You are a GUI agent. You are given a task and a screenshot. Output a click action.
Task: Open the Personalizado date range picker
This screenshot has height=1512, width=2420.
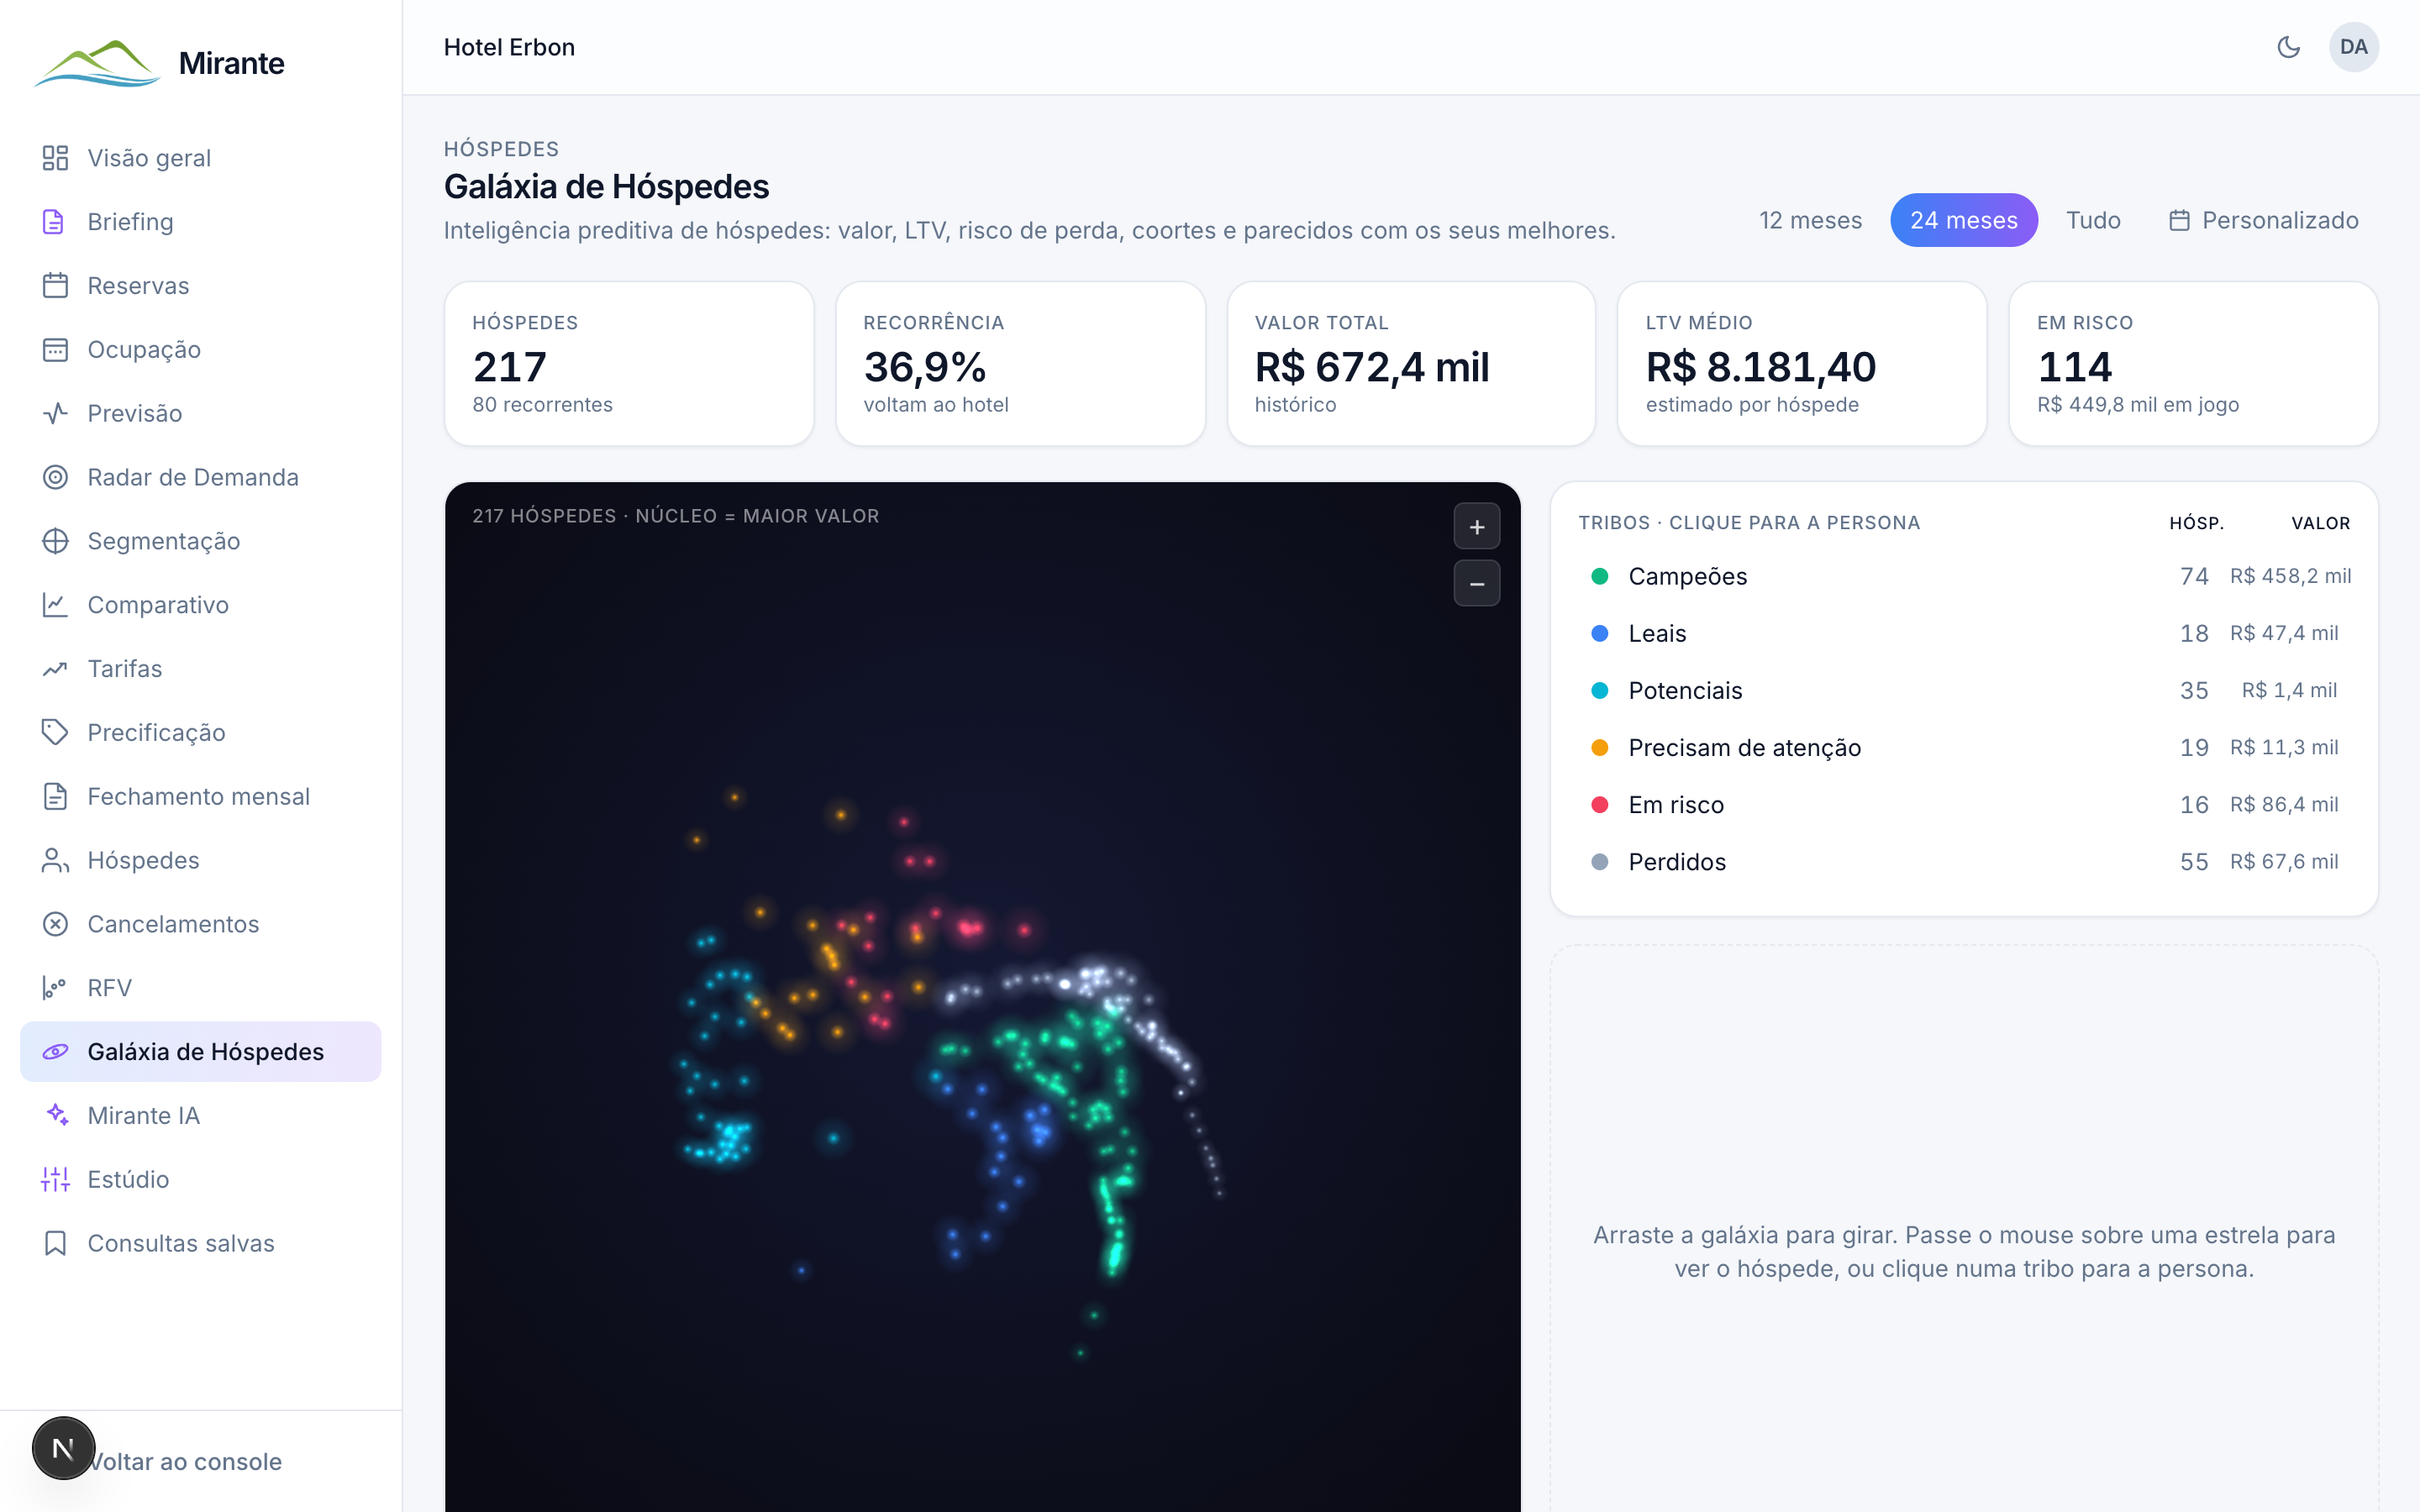(x=2264, y=220)
